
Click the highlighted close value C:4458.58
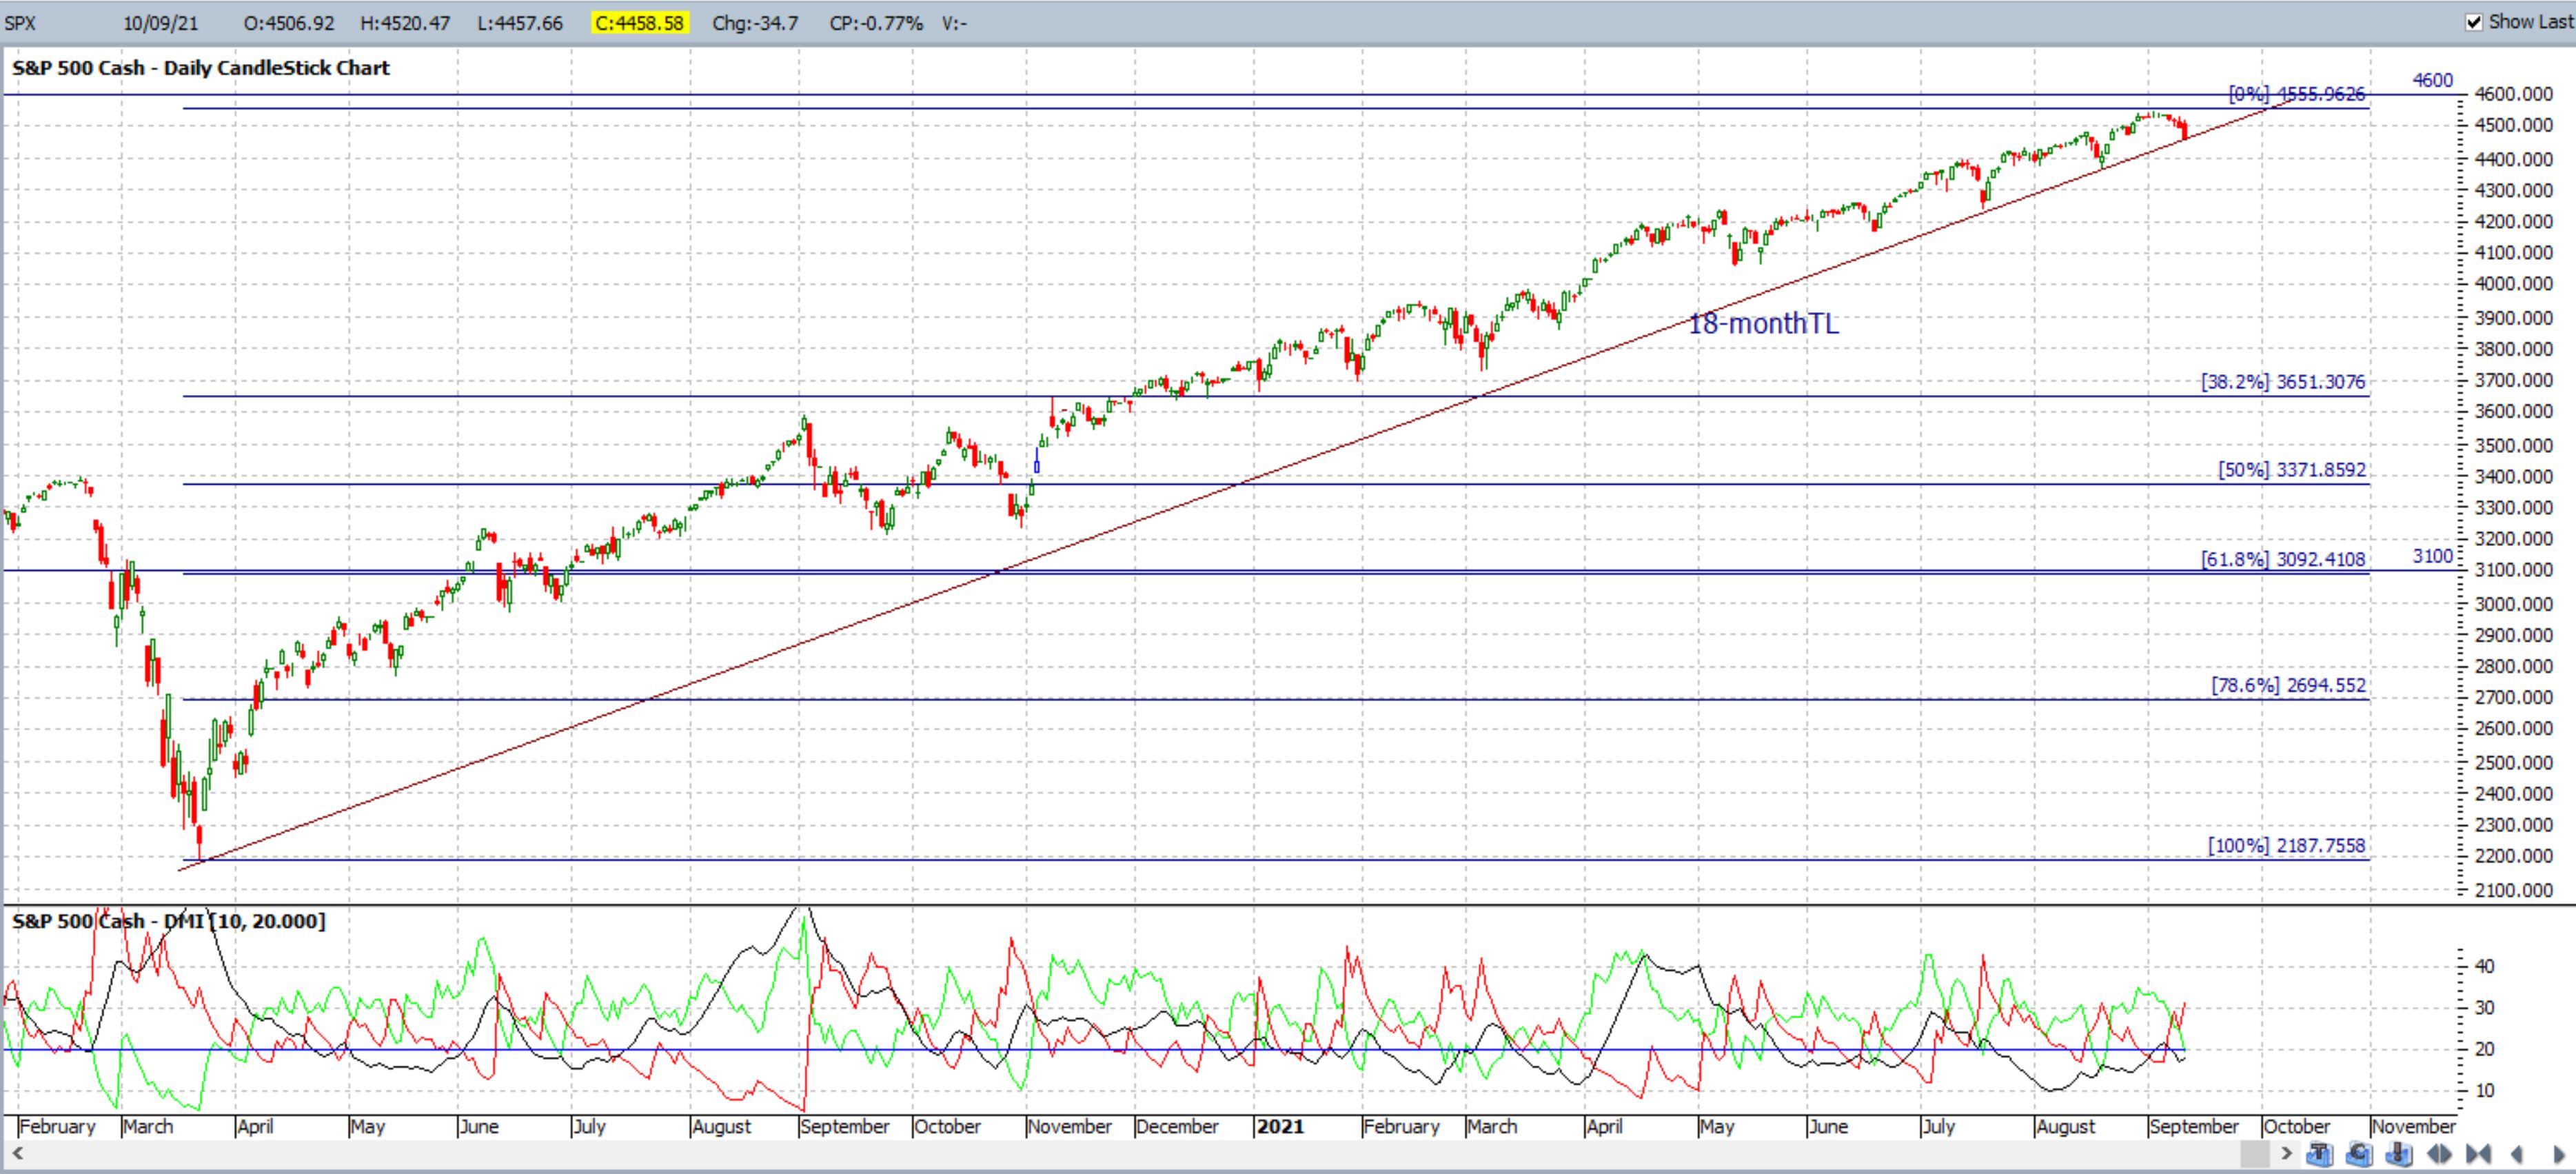639,23
